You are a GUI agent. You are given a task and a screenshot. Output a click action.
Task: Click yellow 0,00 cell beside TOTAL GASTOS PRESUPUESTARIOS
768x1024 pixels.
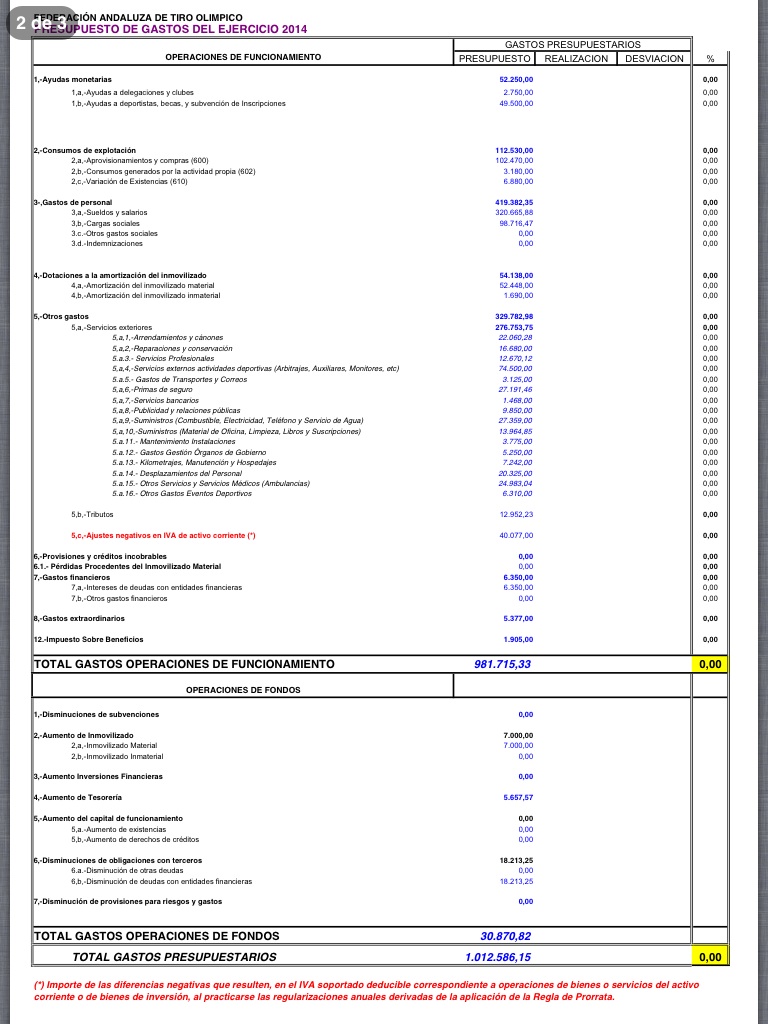(x=710, y=957)
